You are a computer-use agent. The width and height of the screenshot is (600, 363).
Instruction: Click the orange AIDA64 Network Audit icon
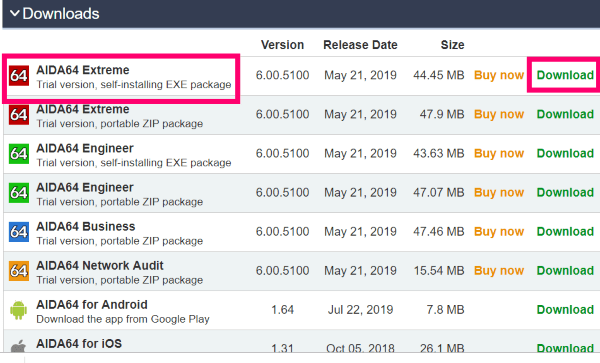coord(19,271)
